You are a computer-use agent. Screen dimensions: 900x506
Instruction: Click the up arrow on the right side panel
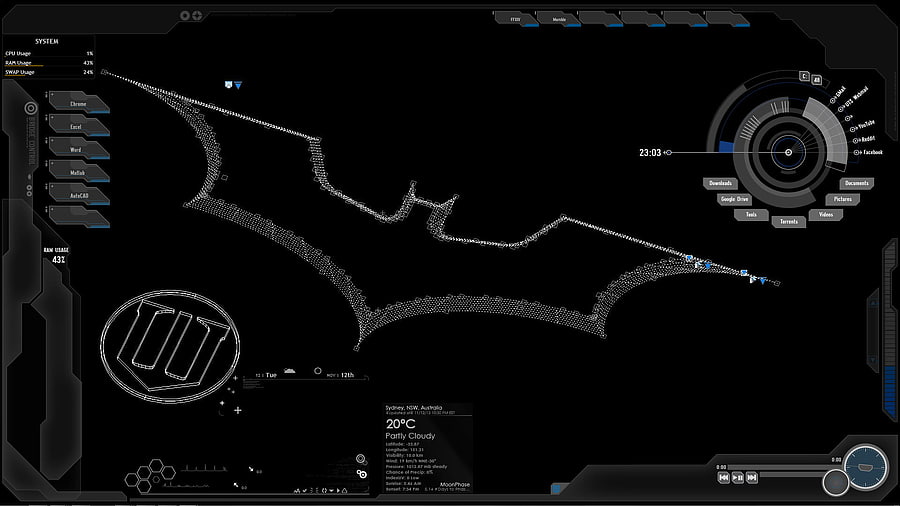click(874, 303)
